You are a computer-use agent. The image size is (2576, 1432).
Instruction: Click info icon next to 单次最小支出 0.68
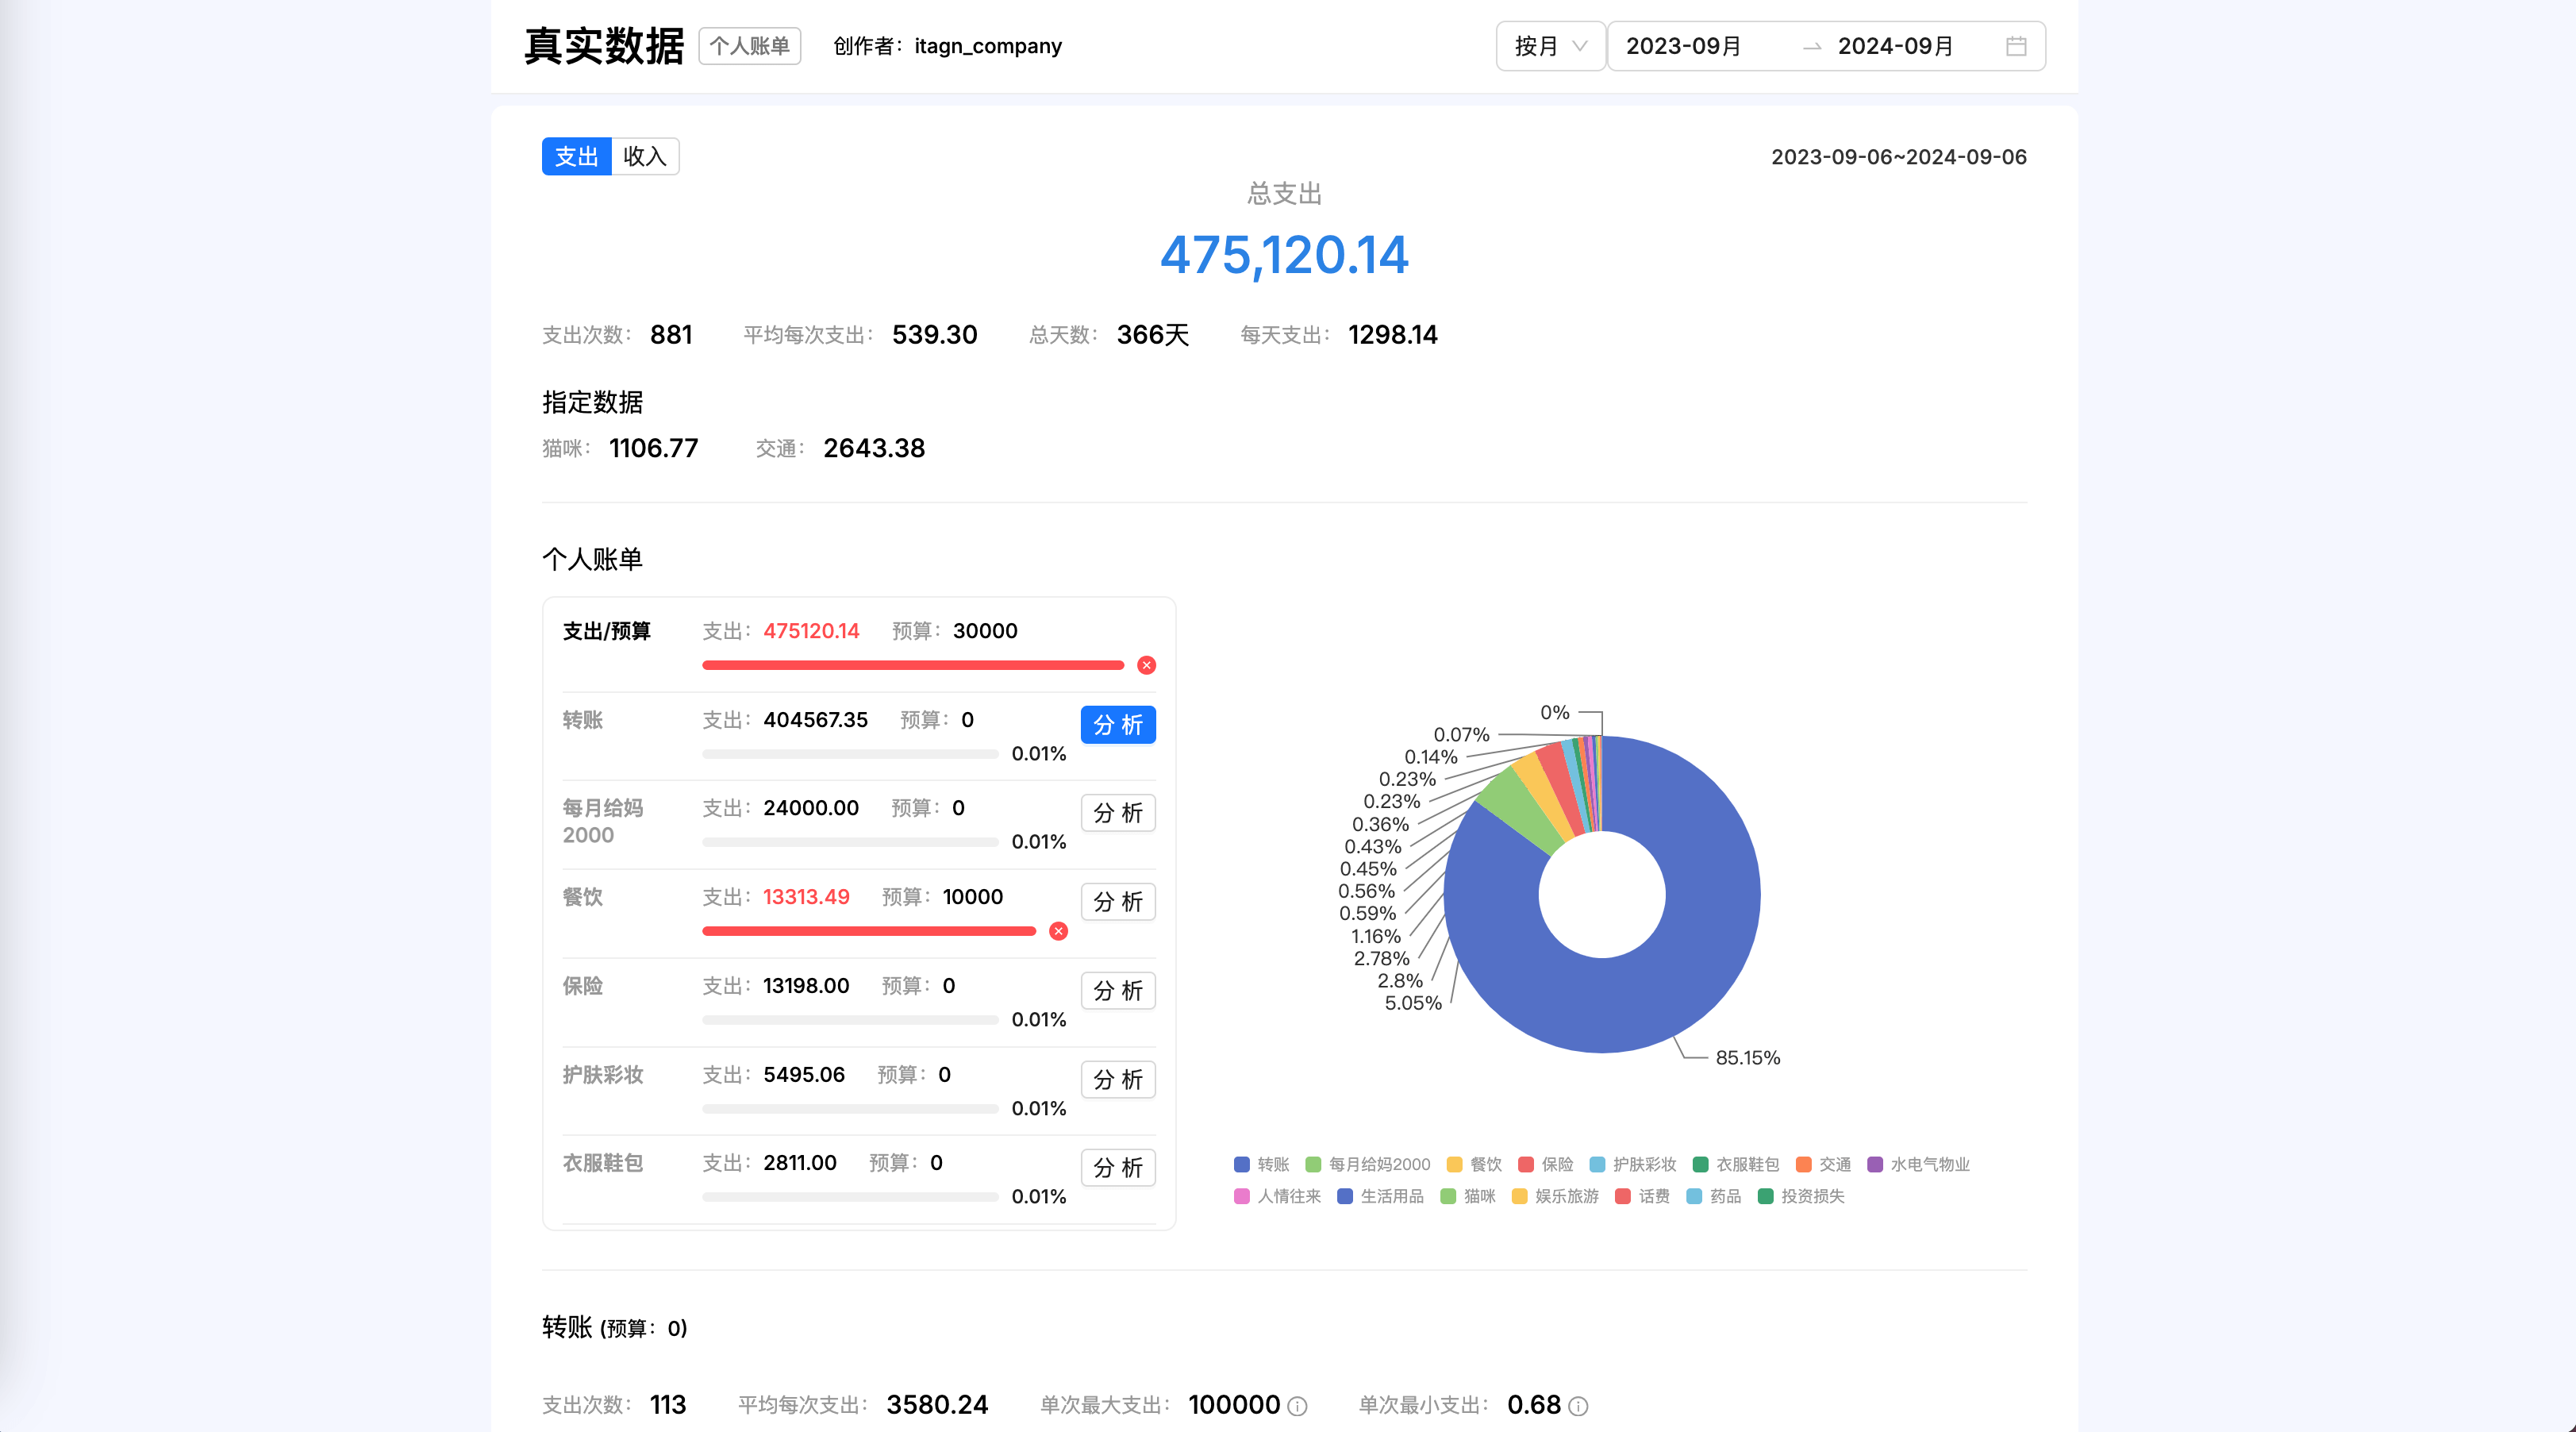pos(1579,1406)
